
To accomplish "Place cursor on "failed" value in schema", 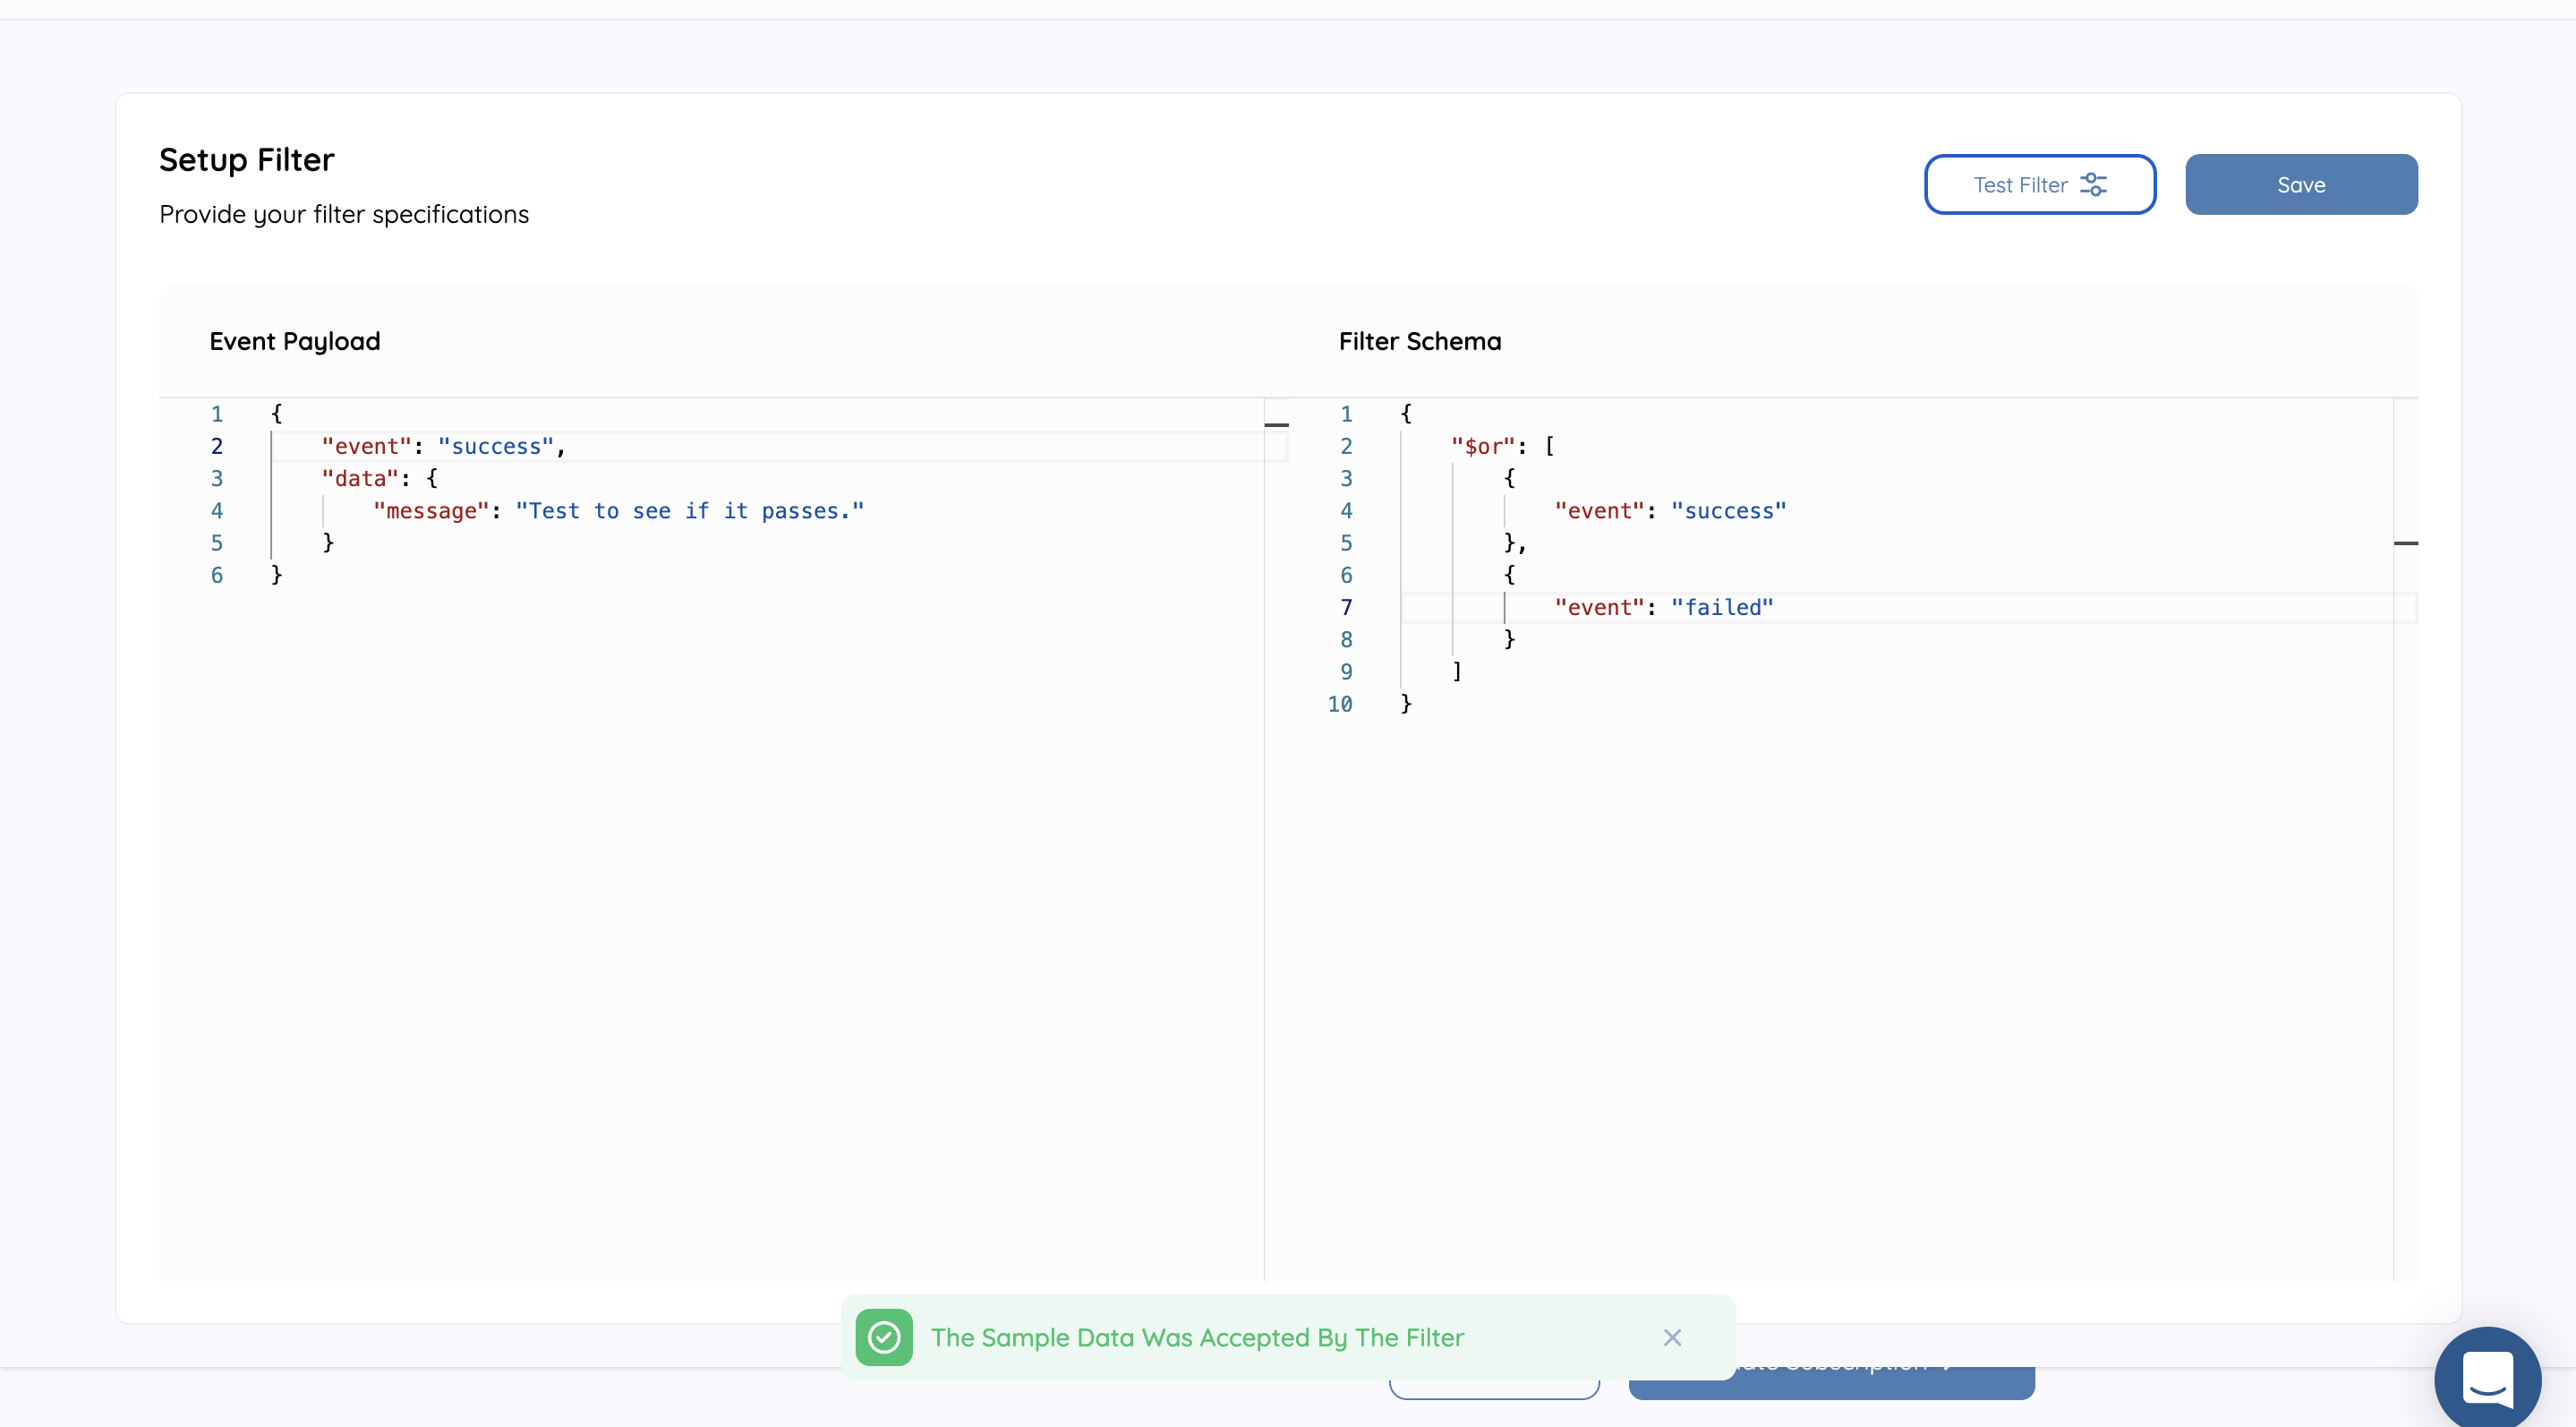I will point(1722,608).
